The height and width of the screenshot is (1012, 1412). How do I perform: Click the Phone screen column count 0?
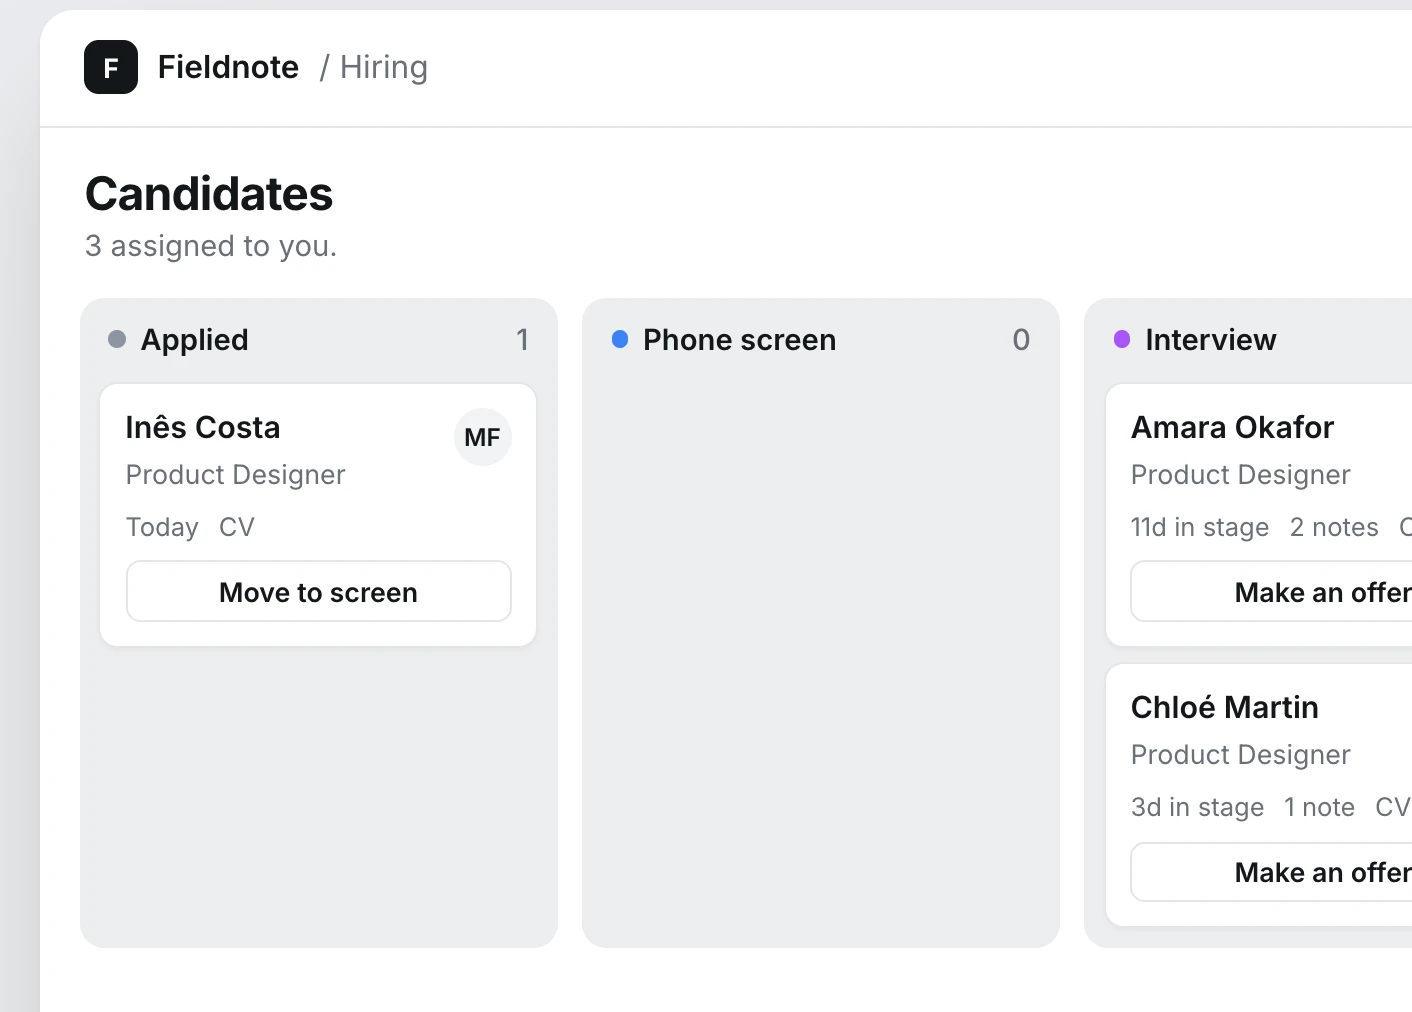1021,340
